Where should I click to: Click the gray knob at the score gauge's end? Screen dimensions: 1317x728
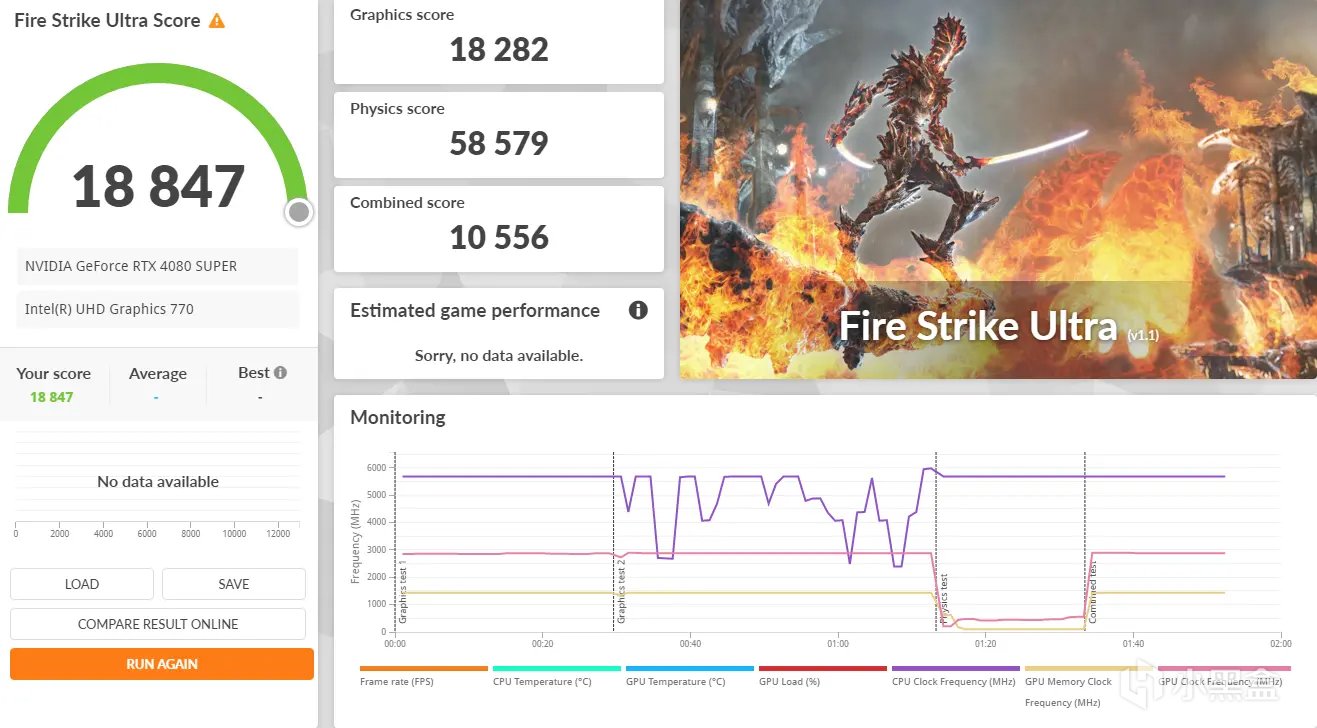(x=298, y=212)
